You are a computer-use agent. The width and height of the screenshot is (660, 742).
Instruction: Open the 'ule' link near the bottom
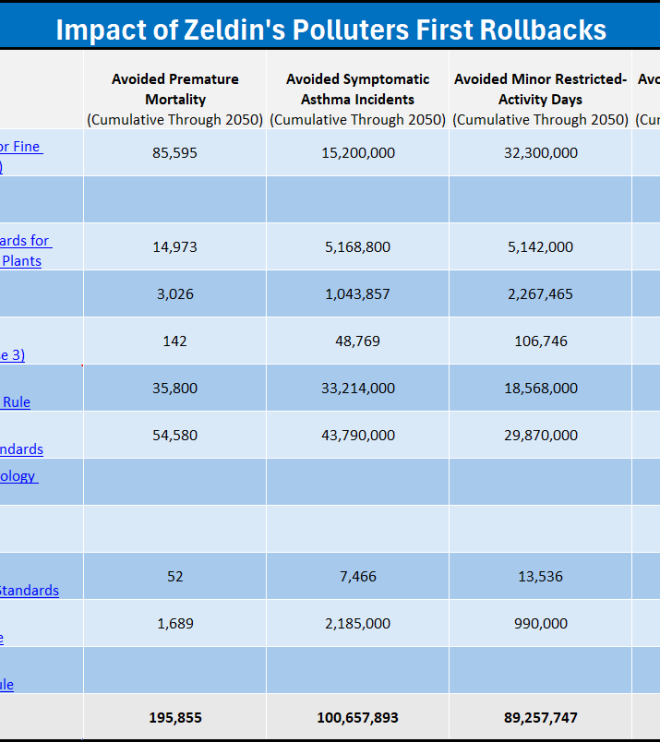pos(7,685)
